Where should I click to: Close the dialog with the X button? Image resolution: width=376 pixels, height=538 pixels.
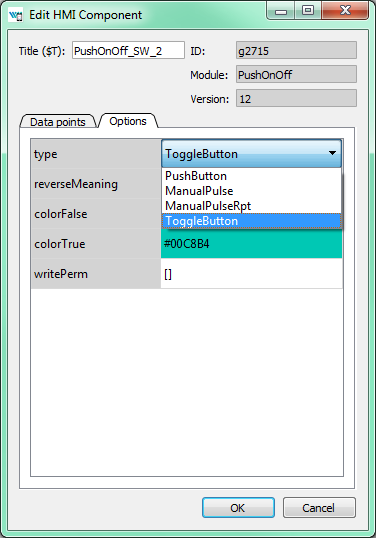pos(344,11)
